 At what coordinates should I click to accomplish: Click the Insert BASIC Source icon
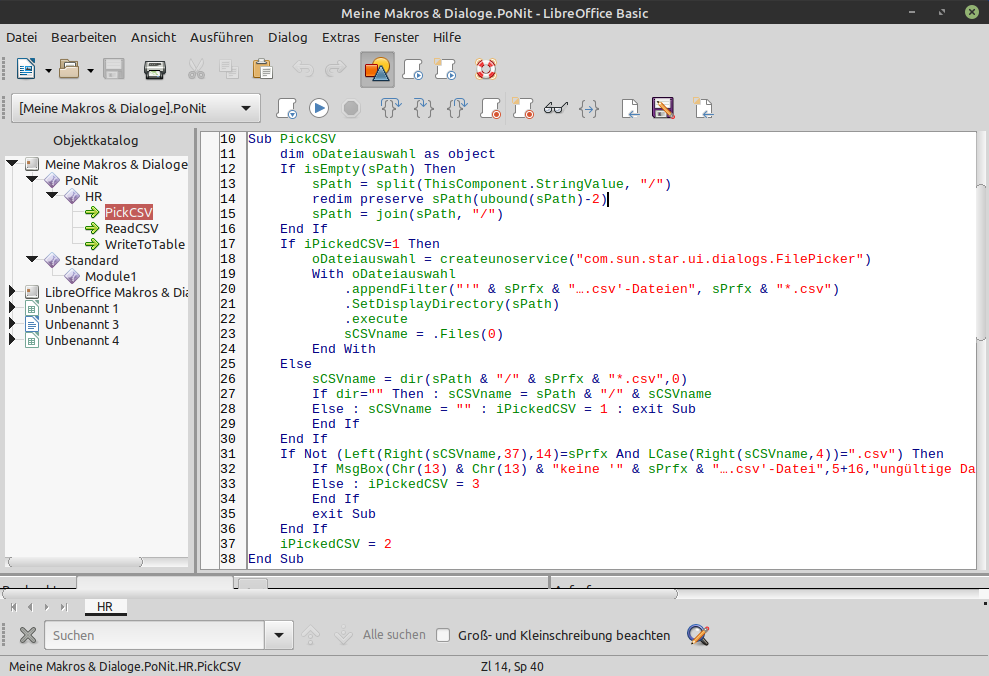pyautogui.click(x=630, y=108)
